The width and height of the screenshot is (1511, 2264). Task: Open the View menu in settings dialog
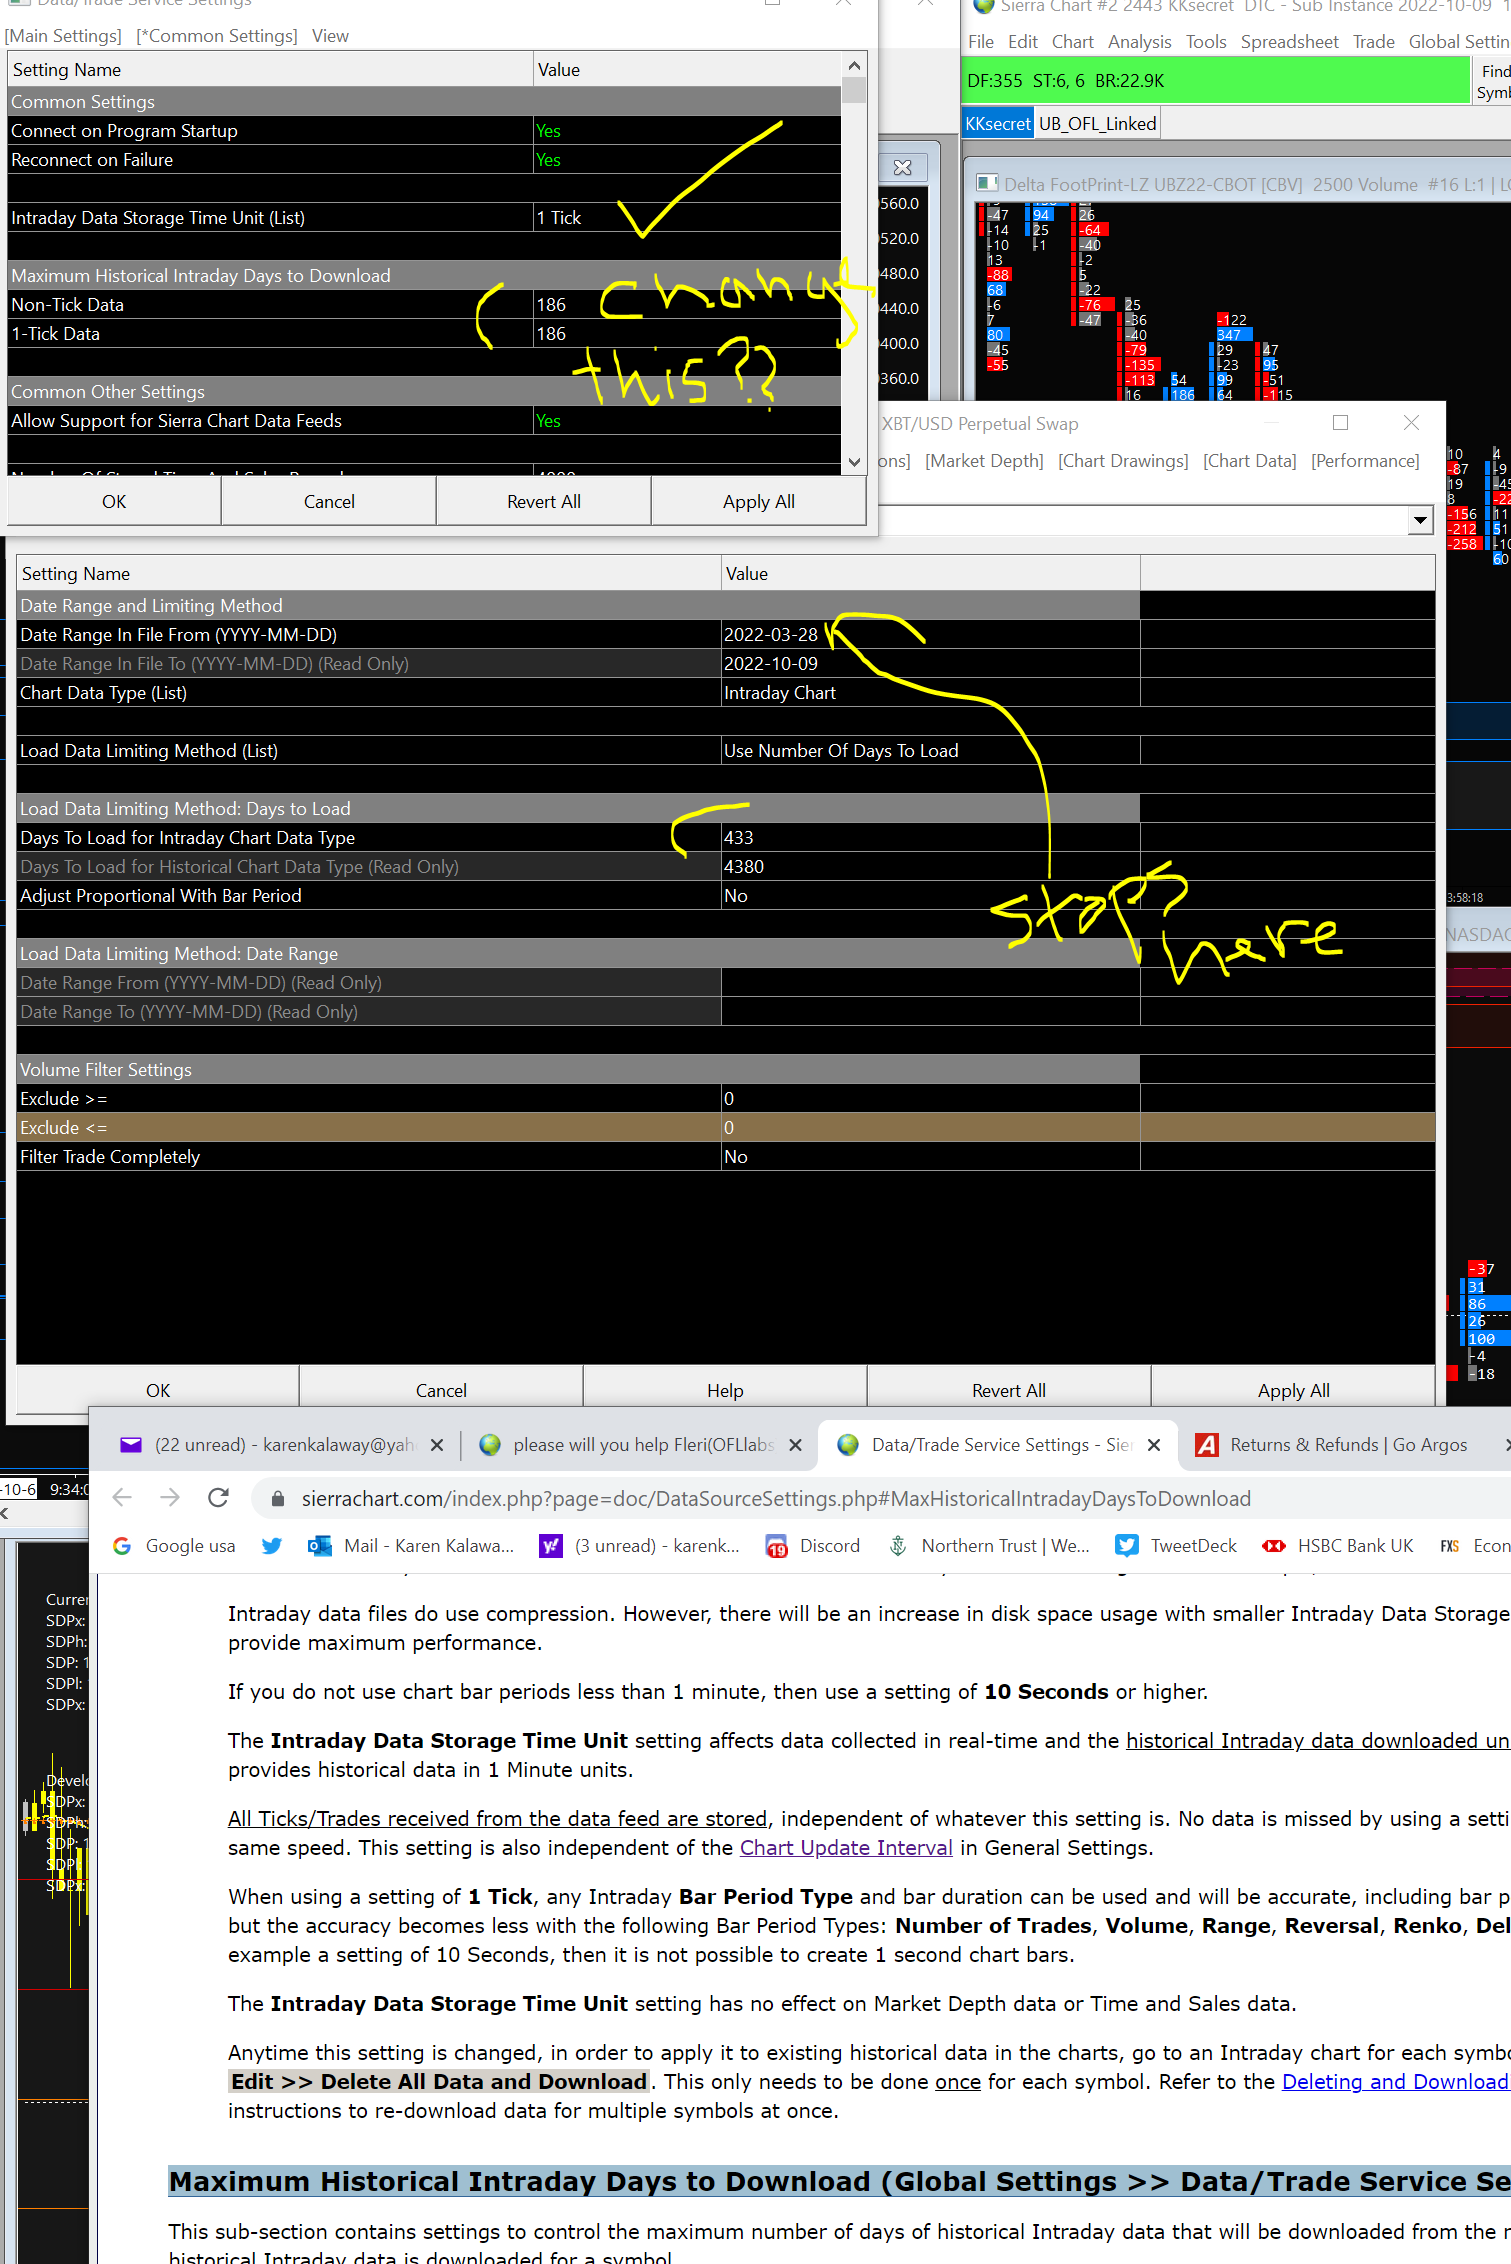coord(330,36)
